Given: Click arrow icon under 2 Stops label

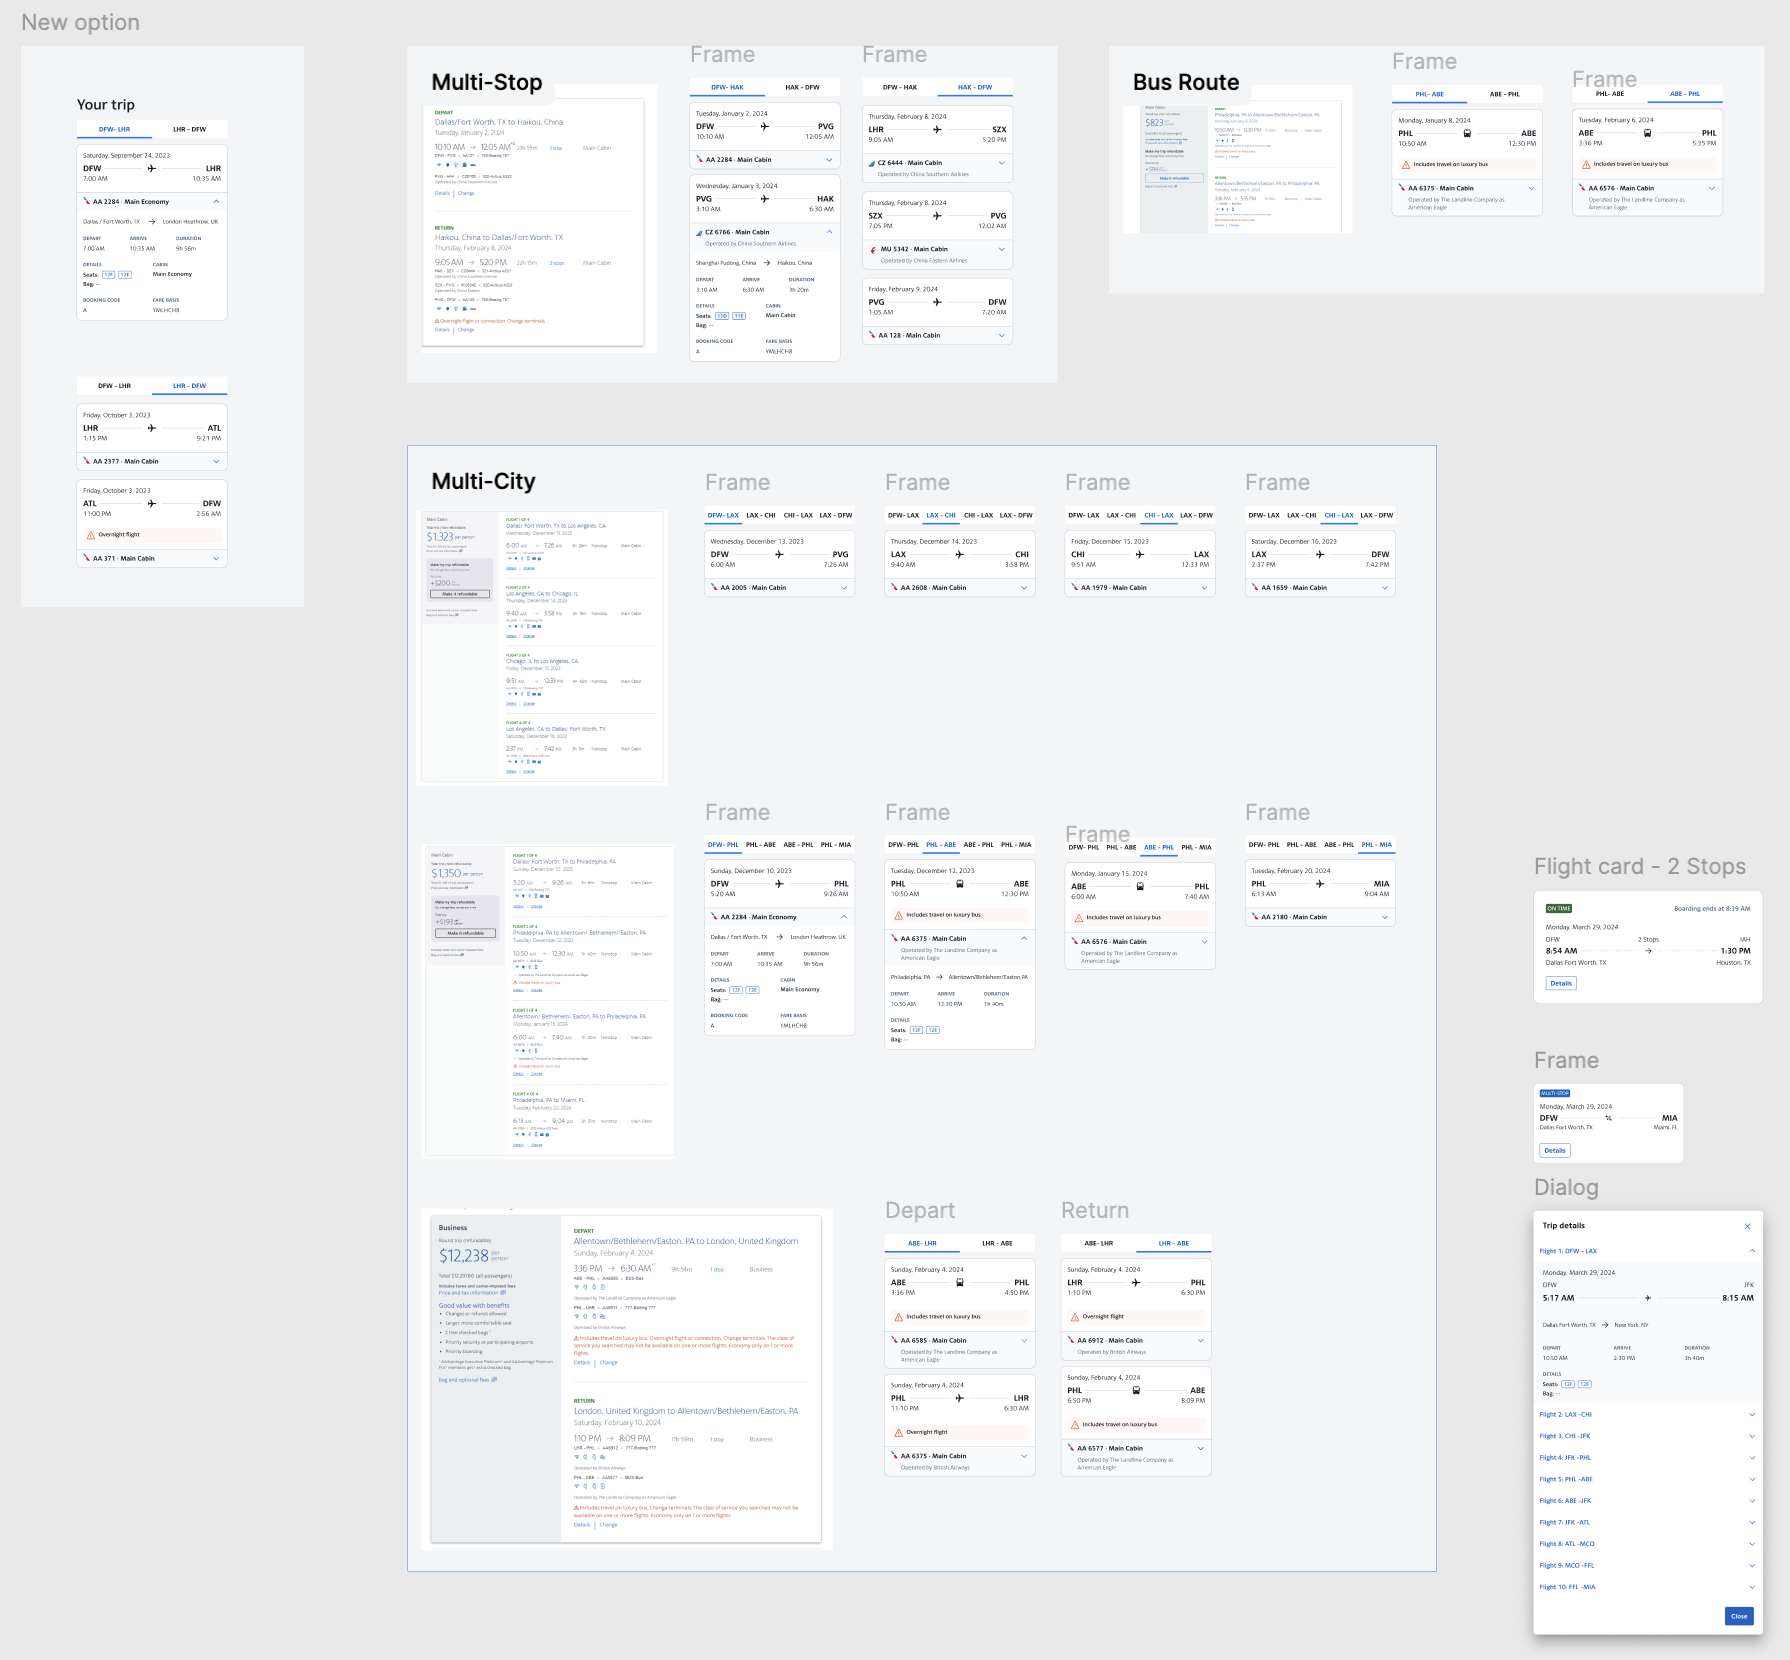Looking at the screenshot, I should (1648, 951).
